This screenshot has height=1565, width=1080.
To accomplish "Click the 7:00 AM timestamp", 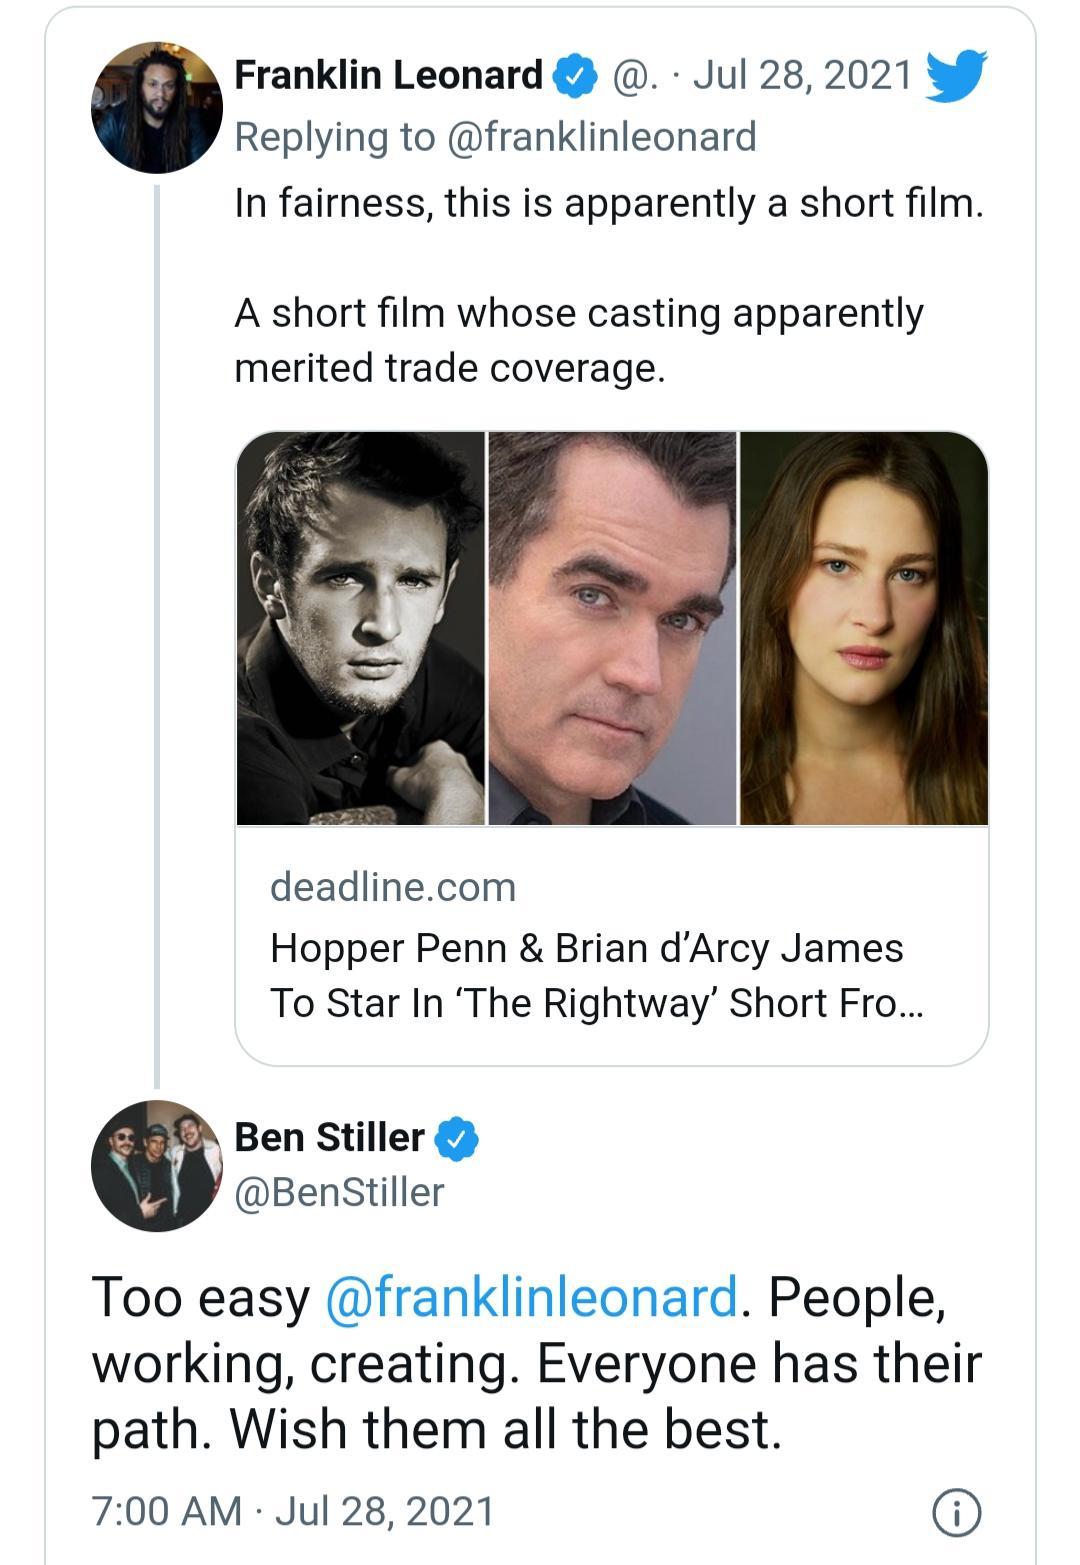I will [x=166, y=1511].
